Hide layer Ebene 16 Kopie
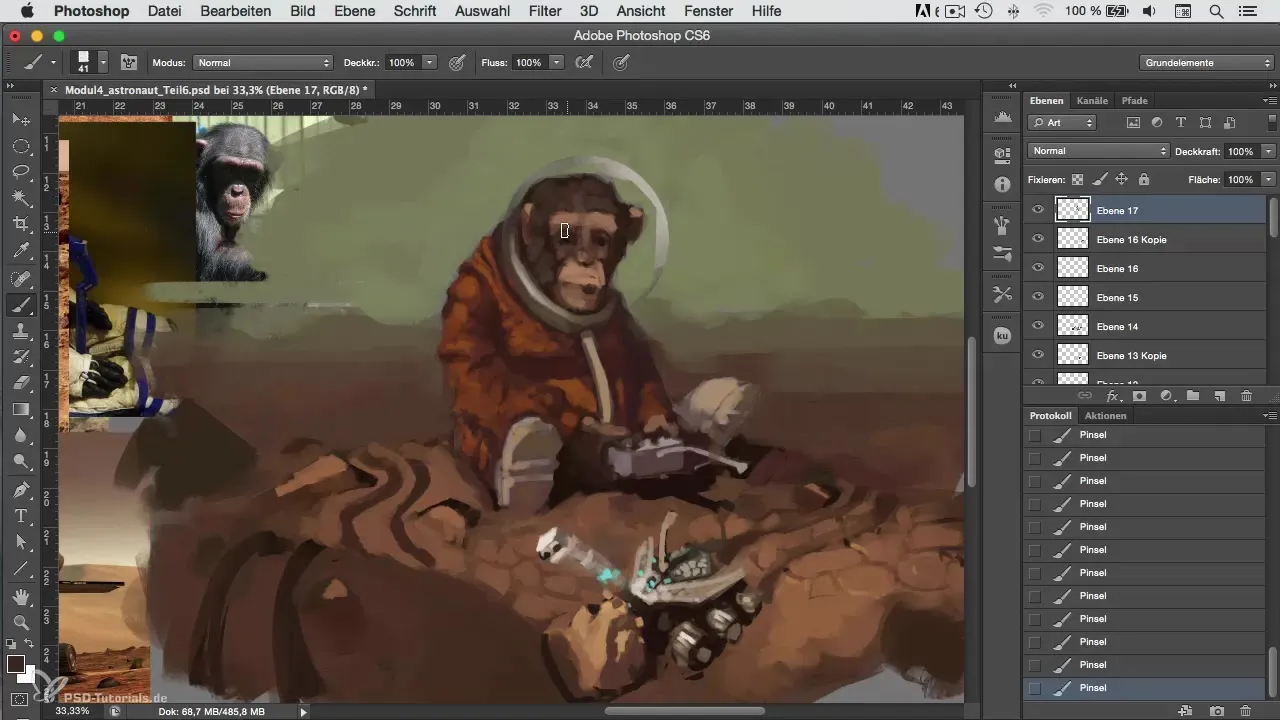 [x=1038, y=239]
